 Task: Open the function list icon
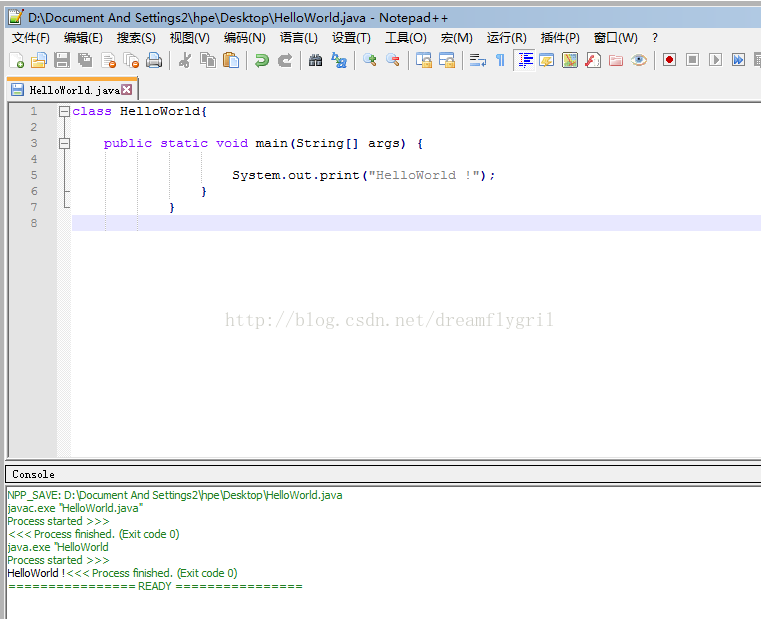click(593, 60)
